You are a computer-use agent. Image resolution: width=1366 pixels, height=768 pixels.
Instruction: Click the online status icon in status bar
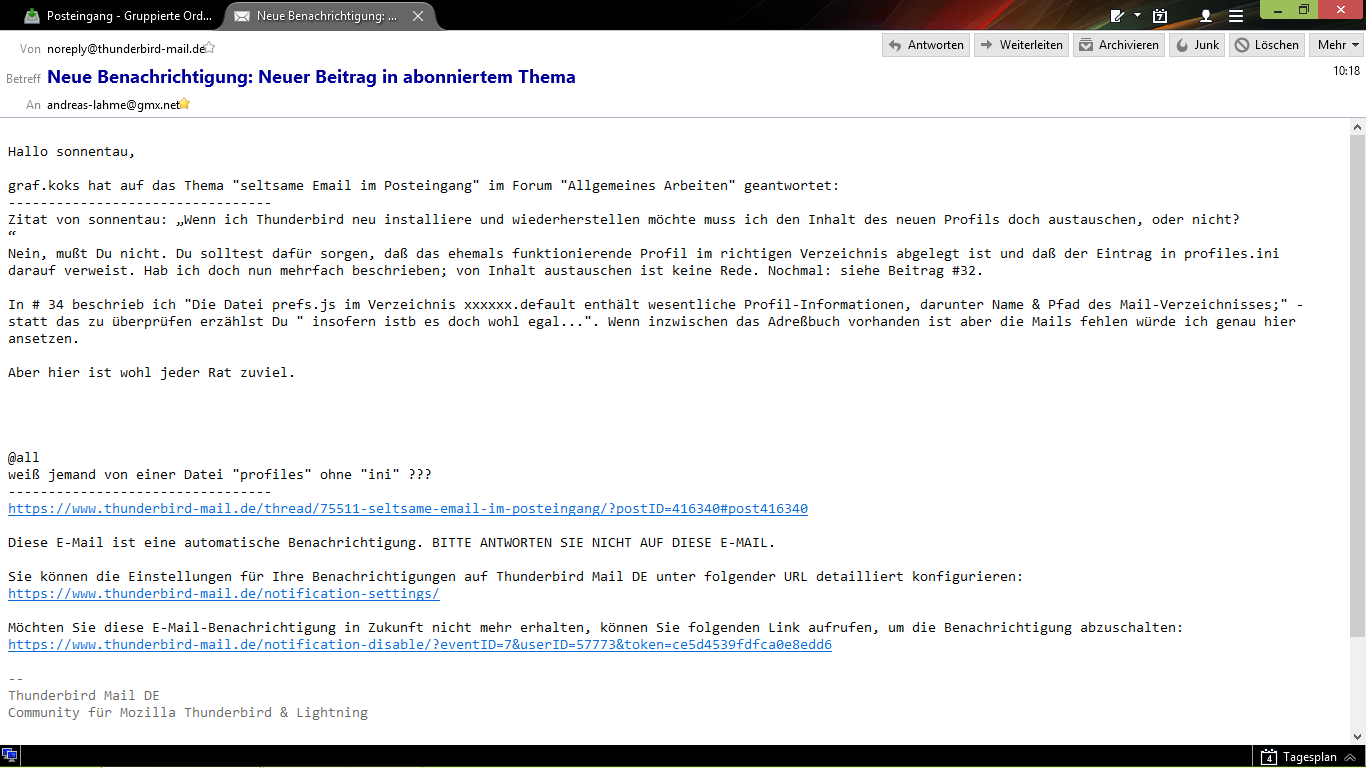point(10,756)
